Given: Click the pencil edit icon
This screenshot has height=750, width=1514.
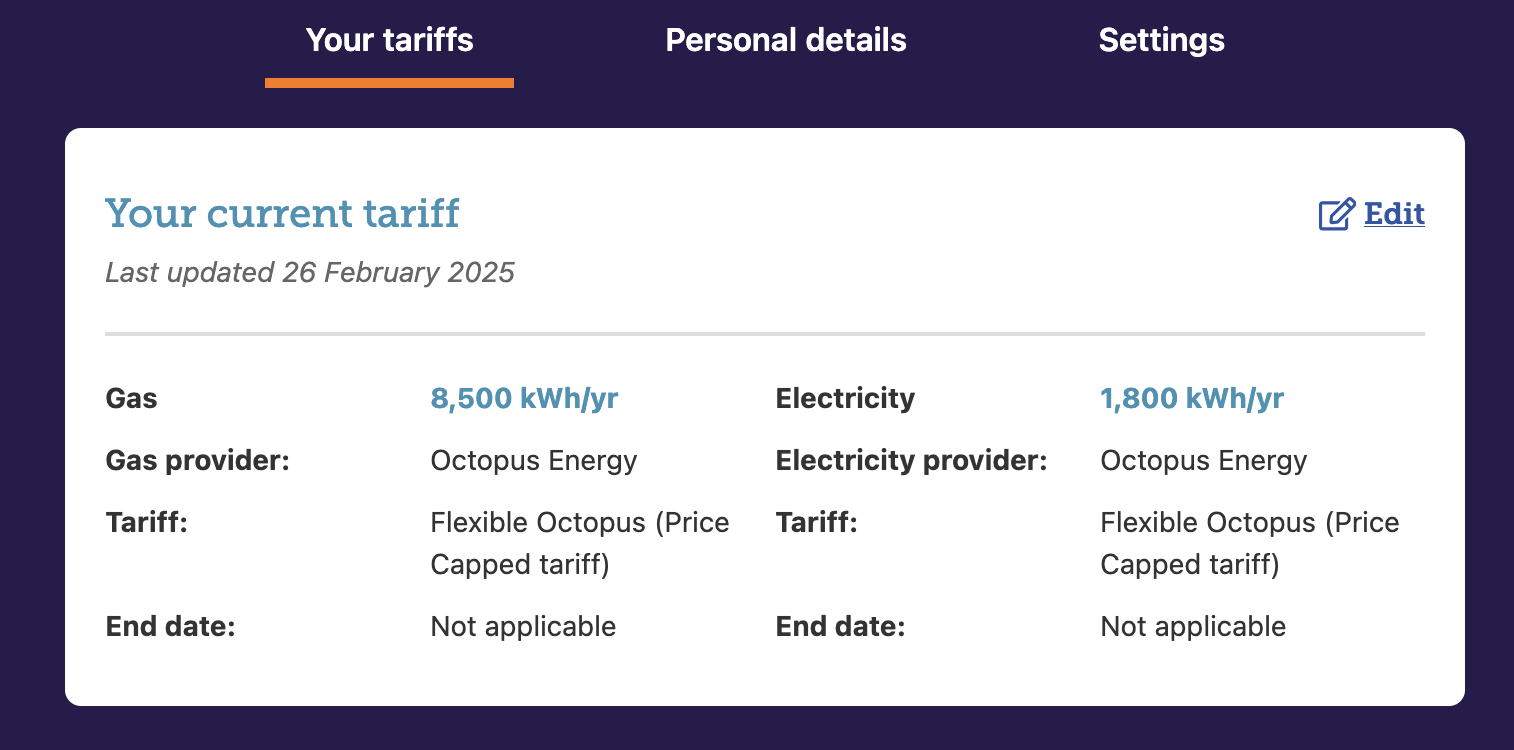Looking at the screenshot, I should point(1336,215).
